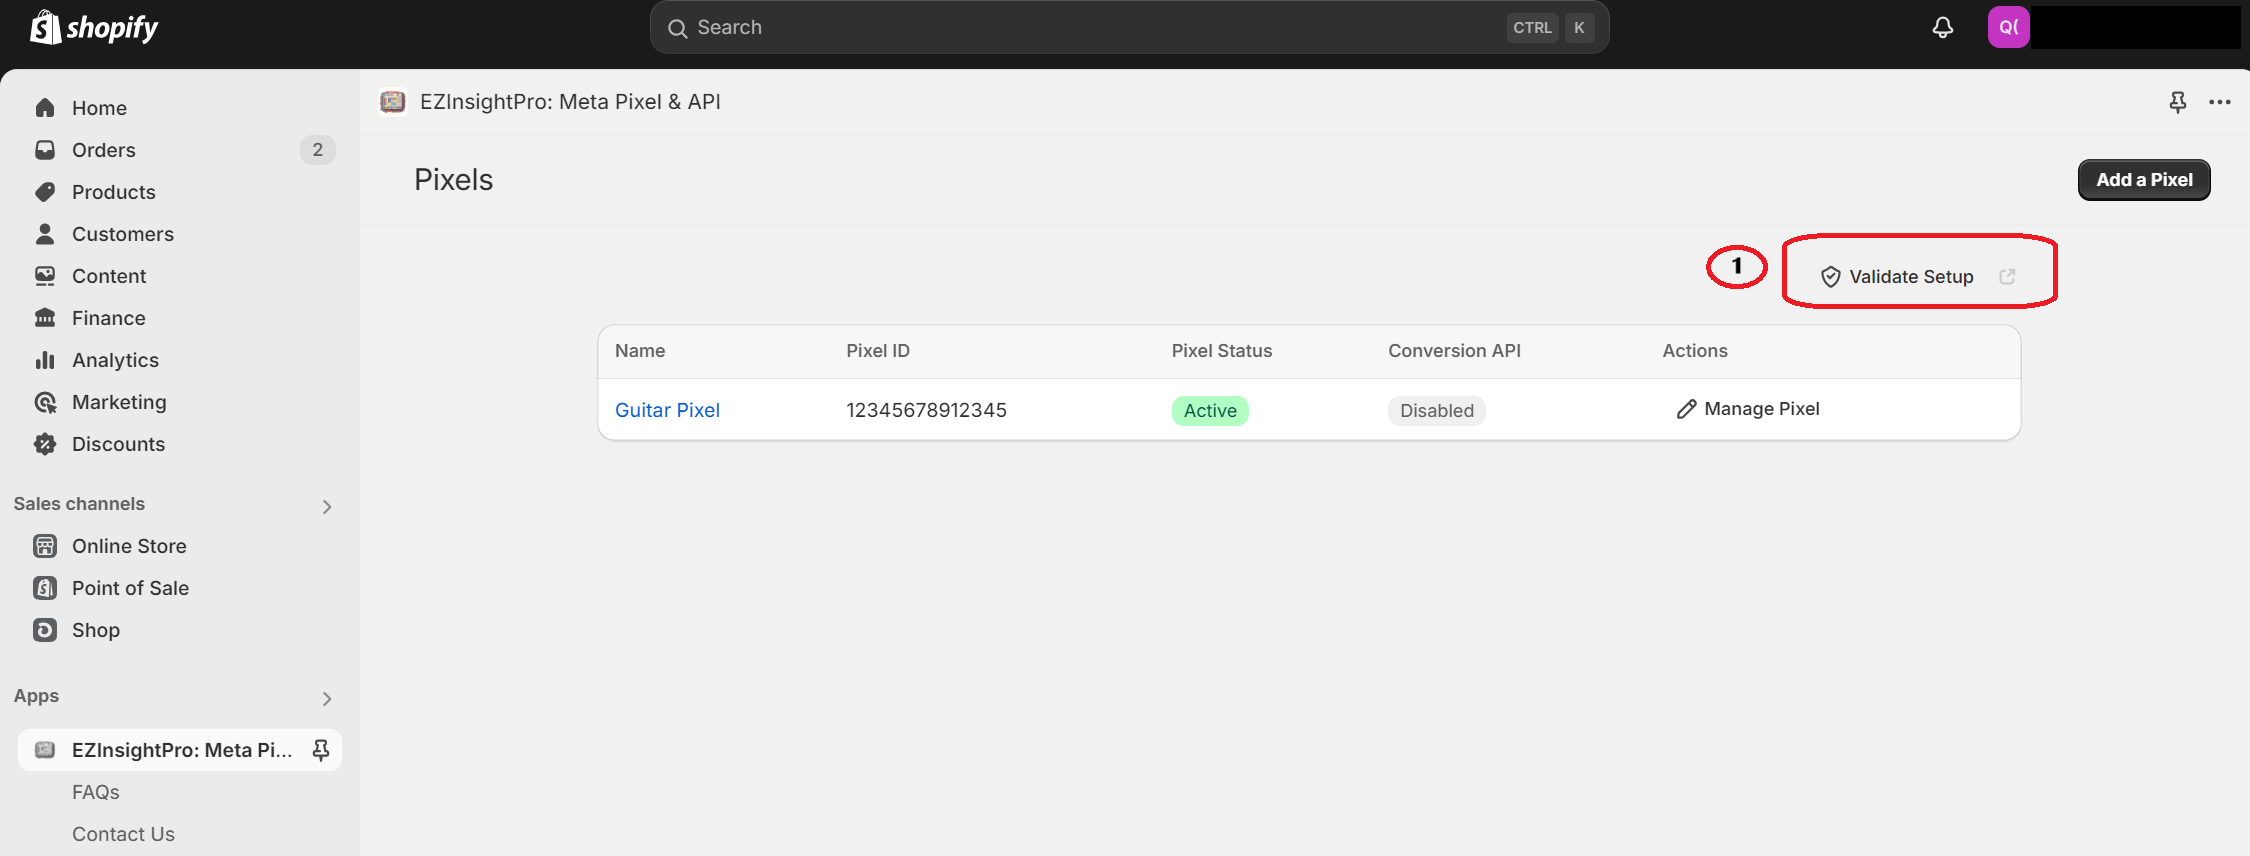
Task: Click the Search input field
Action: 1129,28
